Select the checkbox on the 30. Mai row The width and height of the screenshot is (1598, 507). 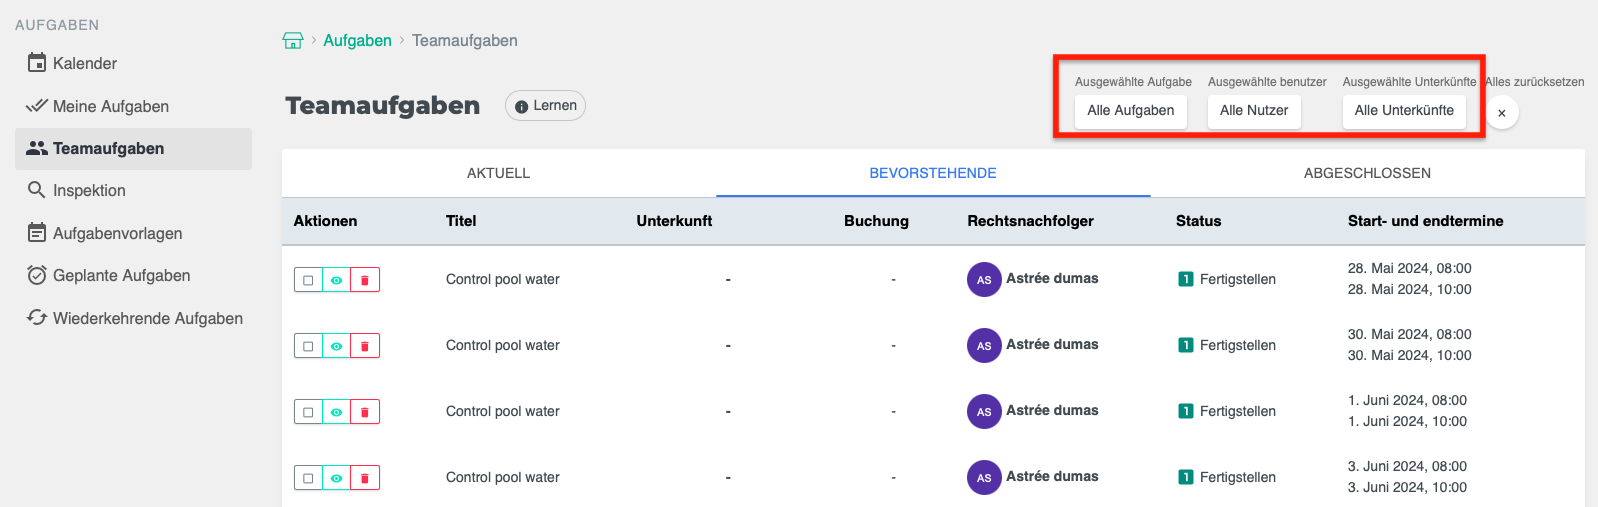(x=308, y=346)
